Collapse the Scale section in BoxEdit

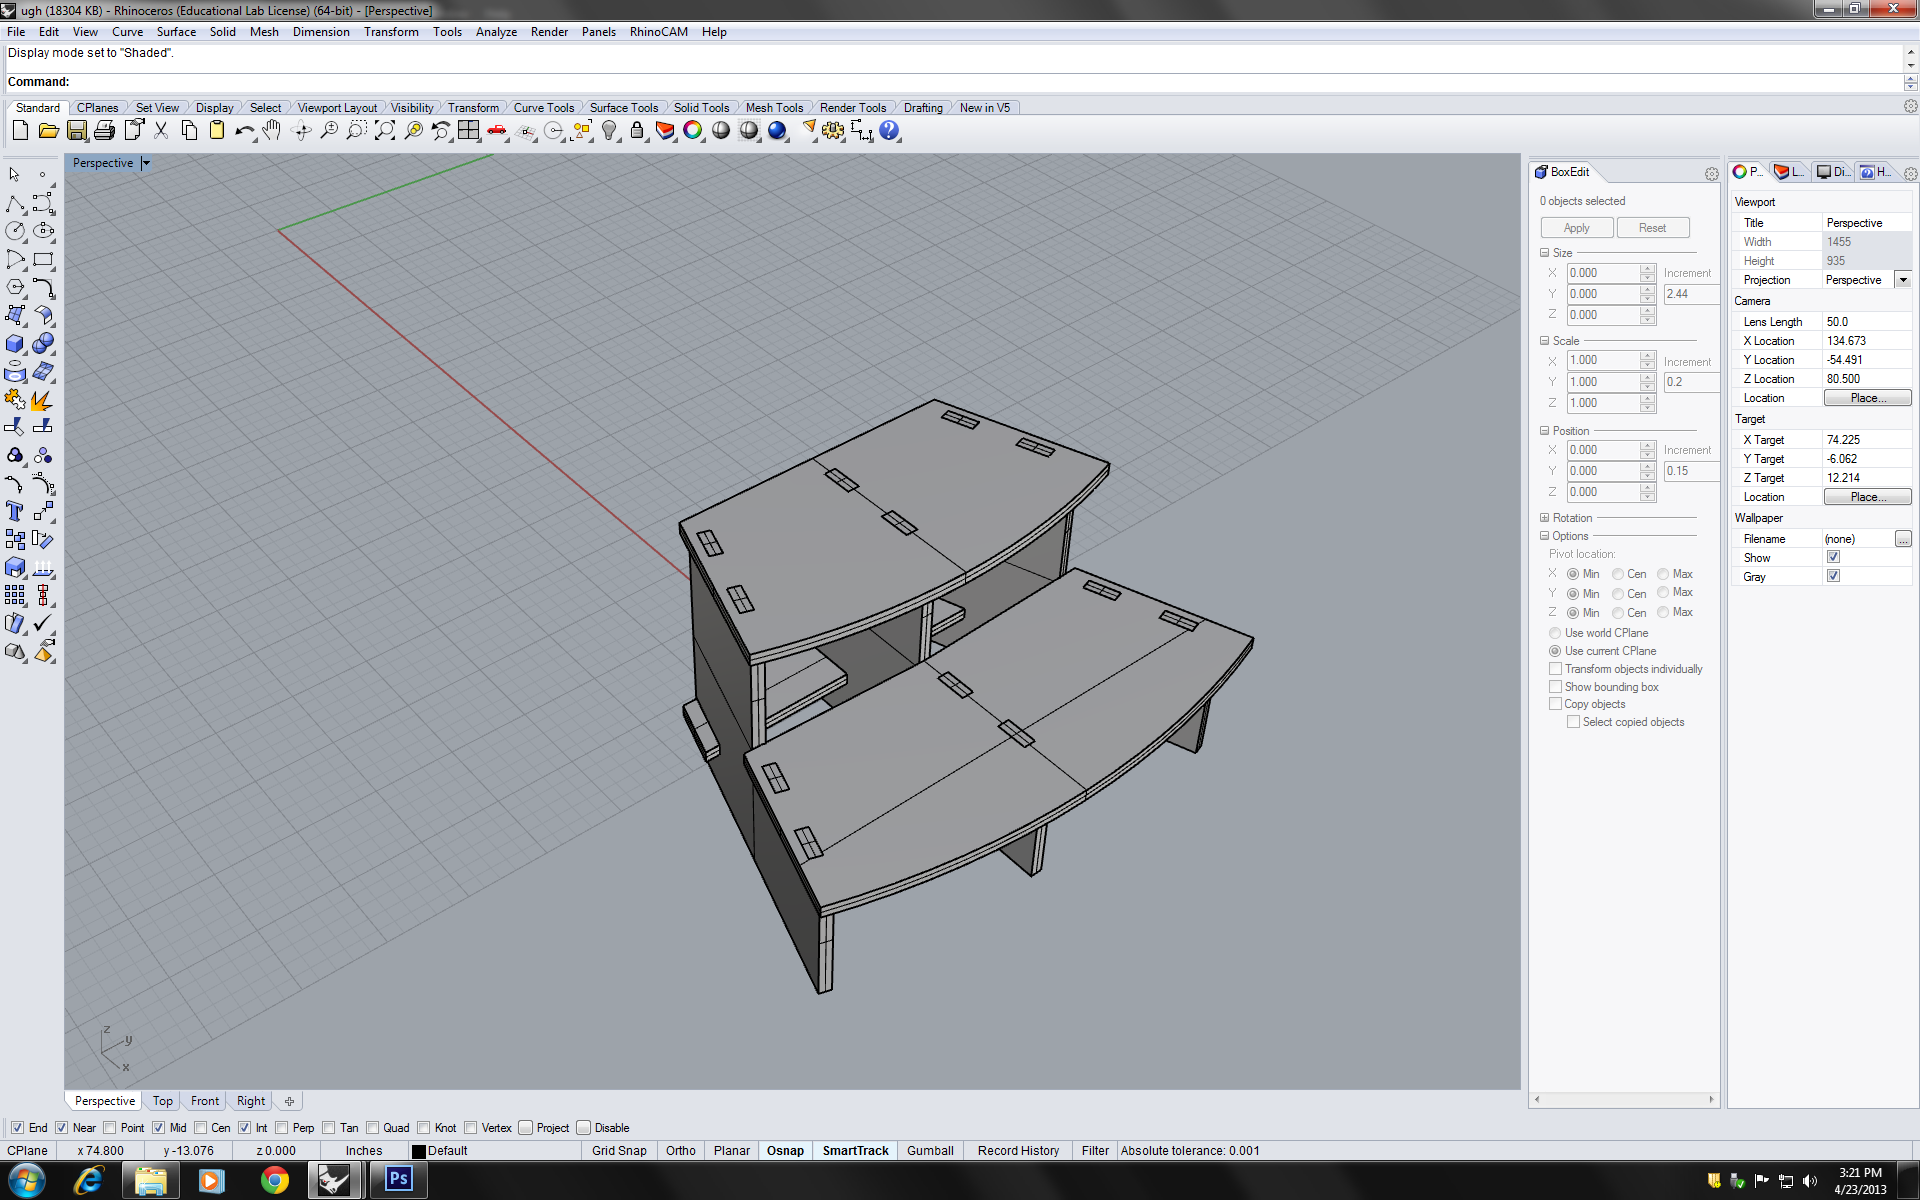pos(1544,341)
